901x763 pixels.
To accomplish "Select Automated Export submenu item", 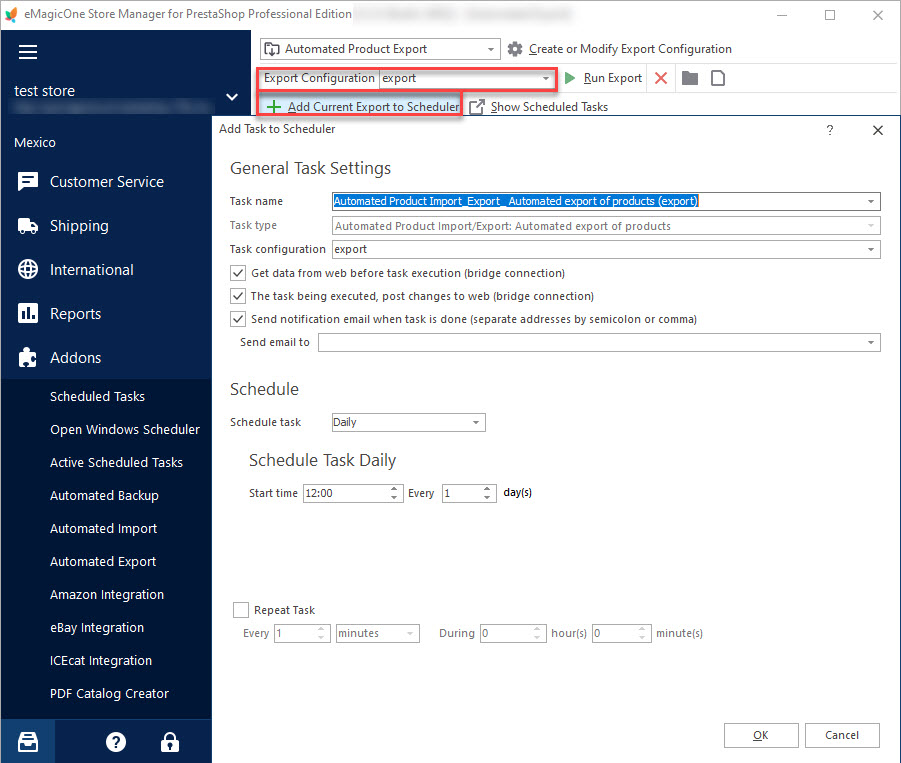I will 103,561.
